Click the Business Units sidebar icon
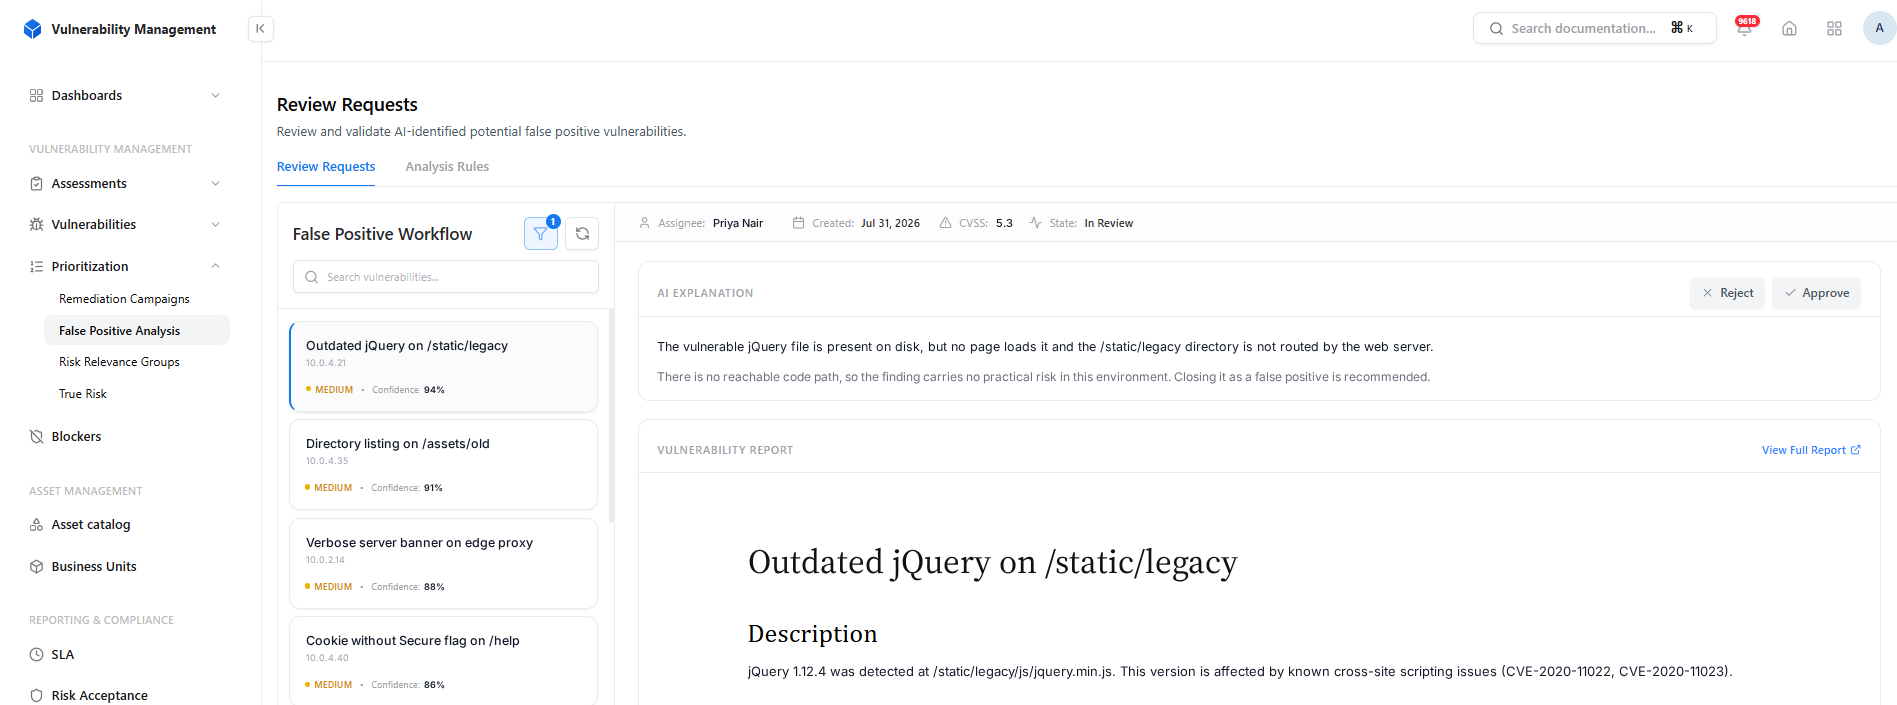 click(37, 567)
